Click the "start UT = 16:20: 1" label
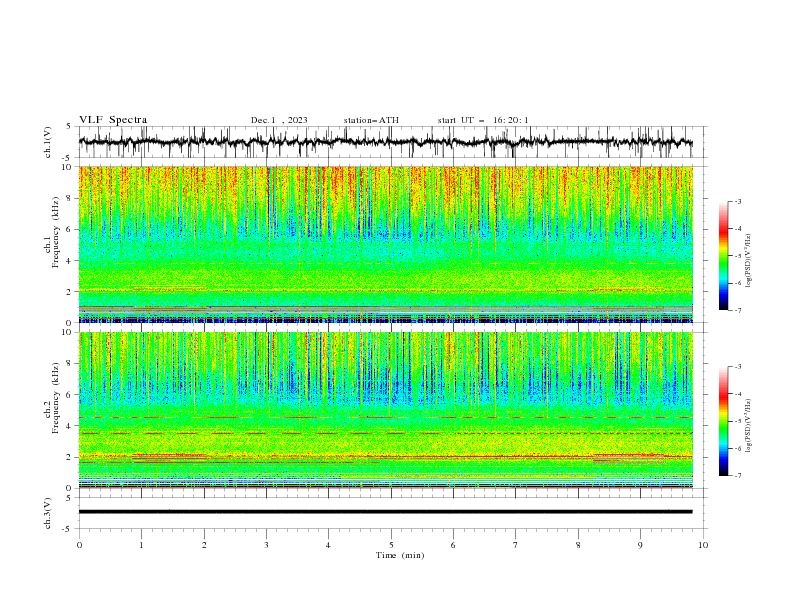Image resolution: width=792 pixels, height=612 pixels. click(483, 120)
